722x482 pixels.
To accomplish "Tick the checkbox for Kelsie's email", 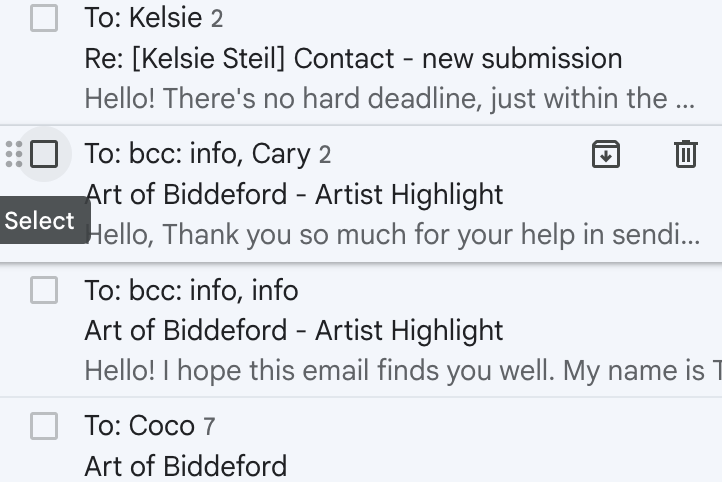I will click(44, 18).
